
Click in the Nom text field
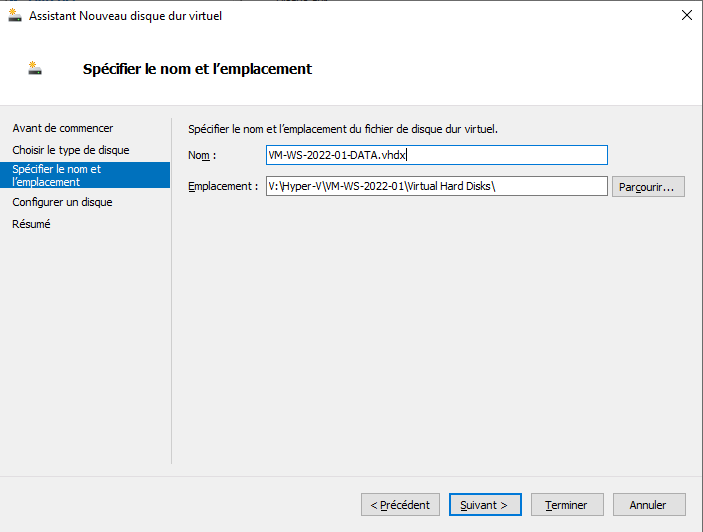436,155
